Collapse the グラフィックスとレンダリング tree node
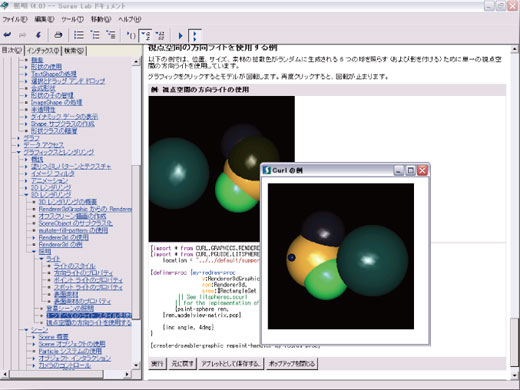Image resolution: width=520 pixels, height=390 pixels. point(18,152)
